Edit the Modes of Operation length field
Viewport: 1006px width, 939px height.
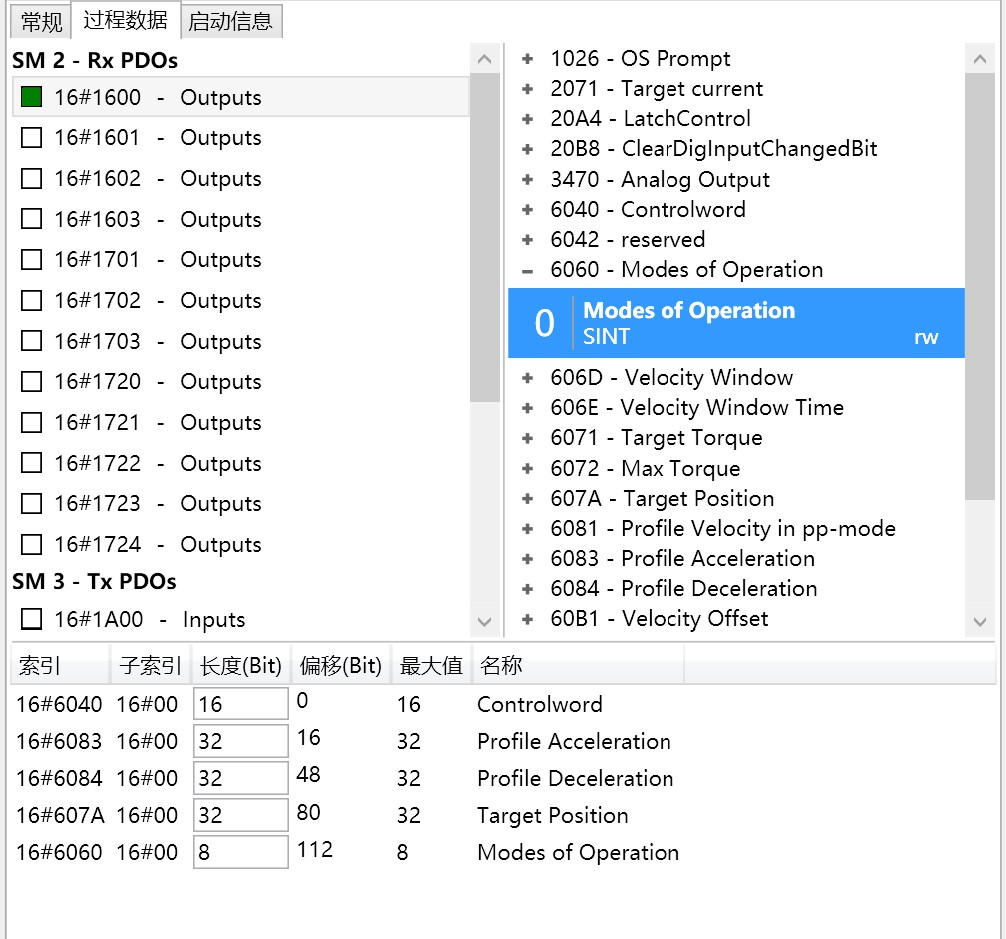click(x=240, y=852)
